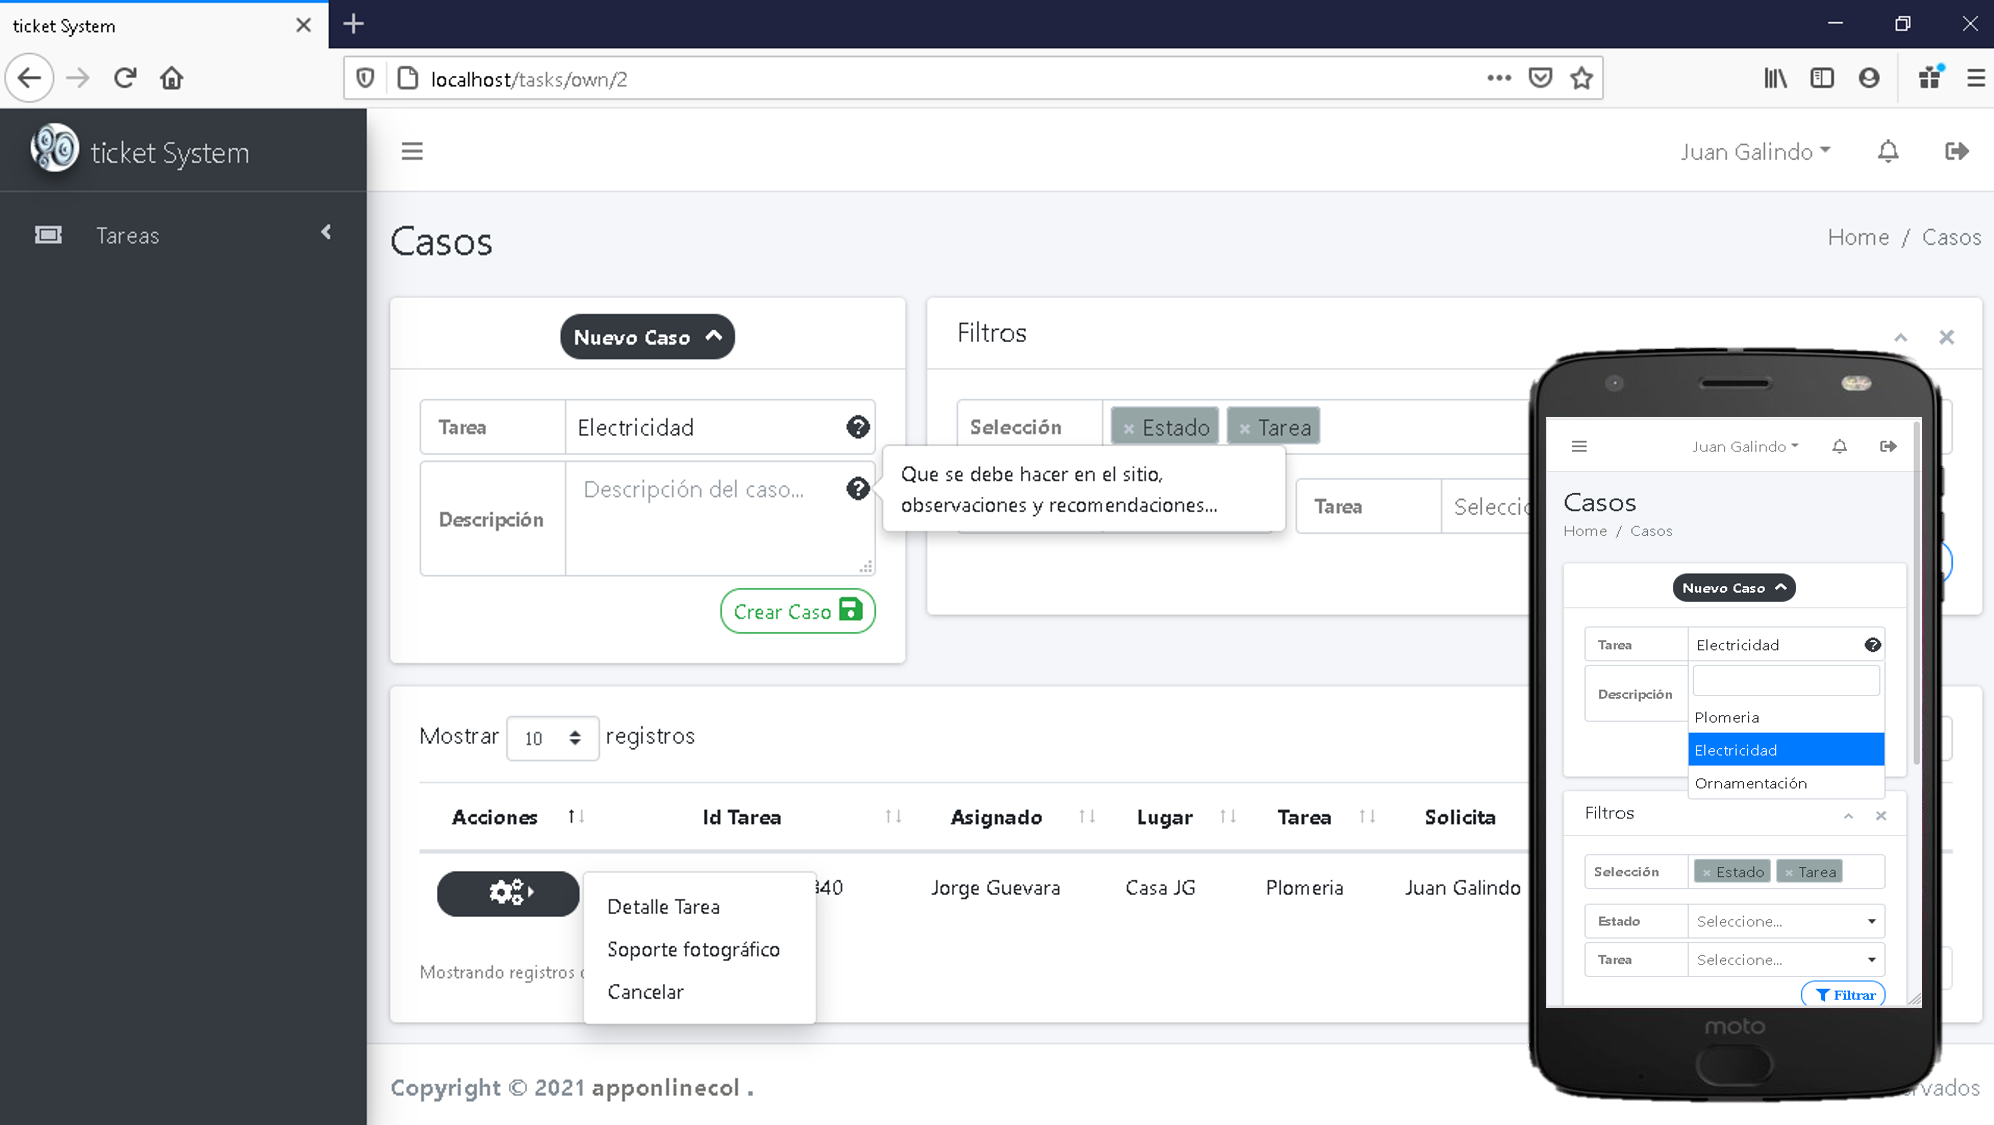Collapse the Filtros panel chevron
Image resolution: width=1994 pixels, height=1125 pixels.
pyautogui.click(x=1900, y=337)
